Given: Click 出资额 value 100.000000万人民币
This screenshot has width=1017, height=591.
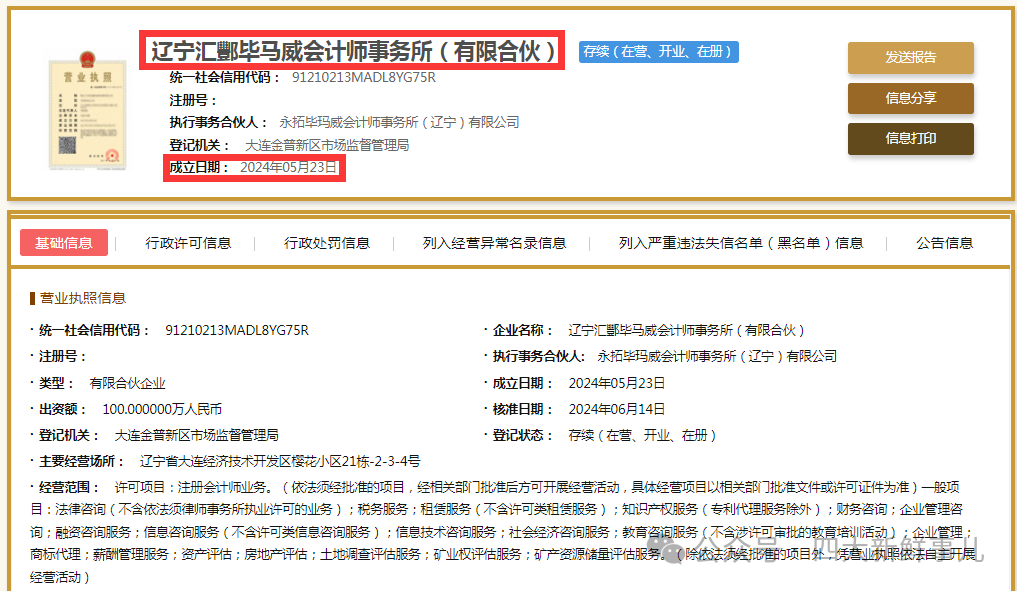Looking at the screenshot, I should coord(162,409).
